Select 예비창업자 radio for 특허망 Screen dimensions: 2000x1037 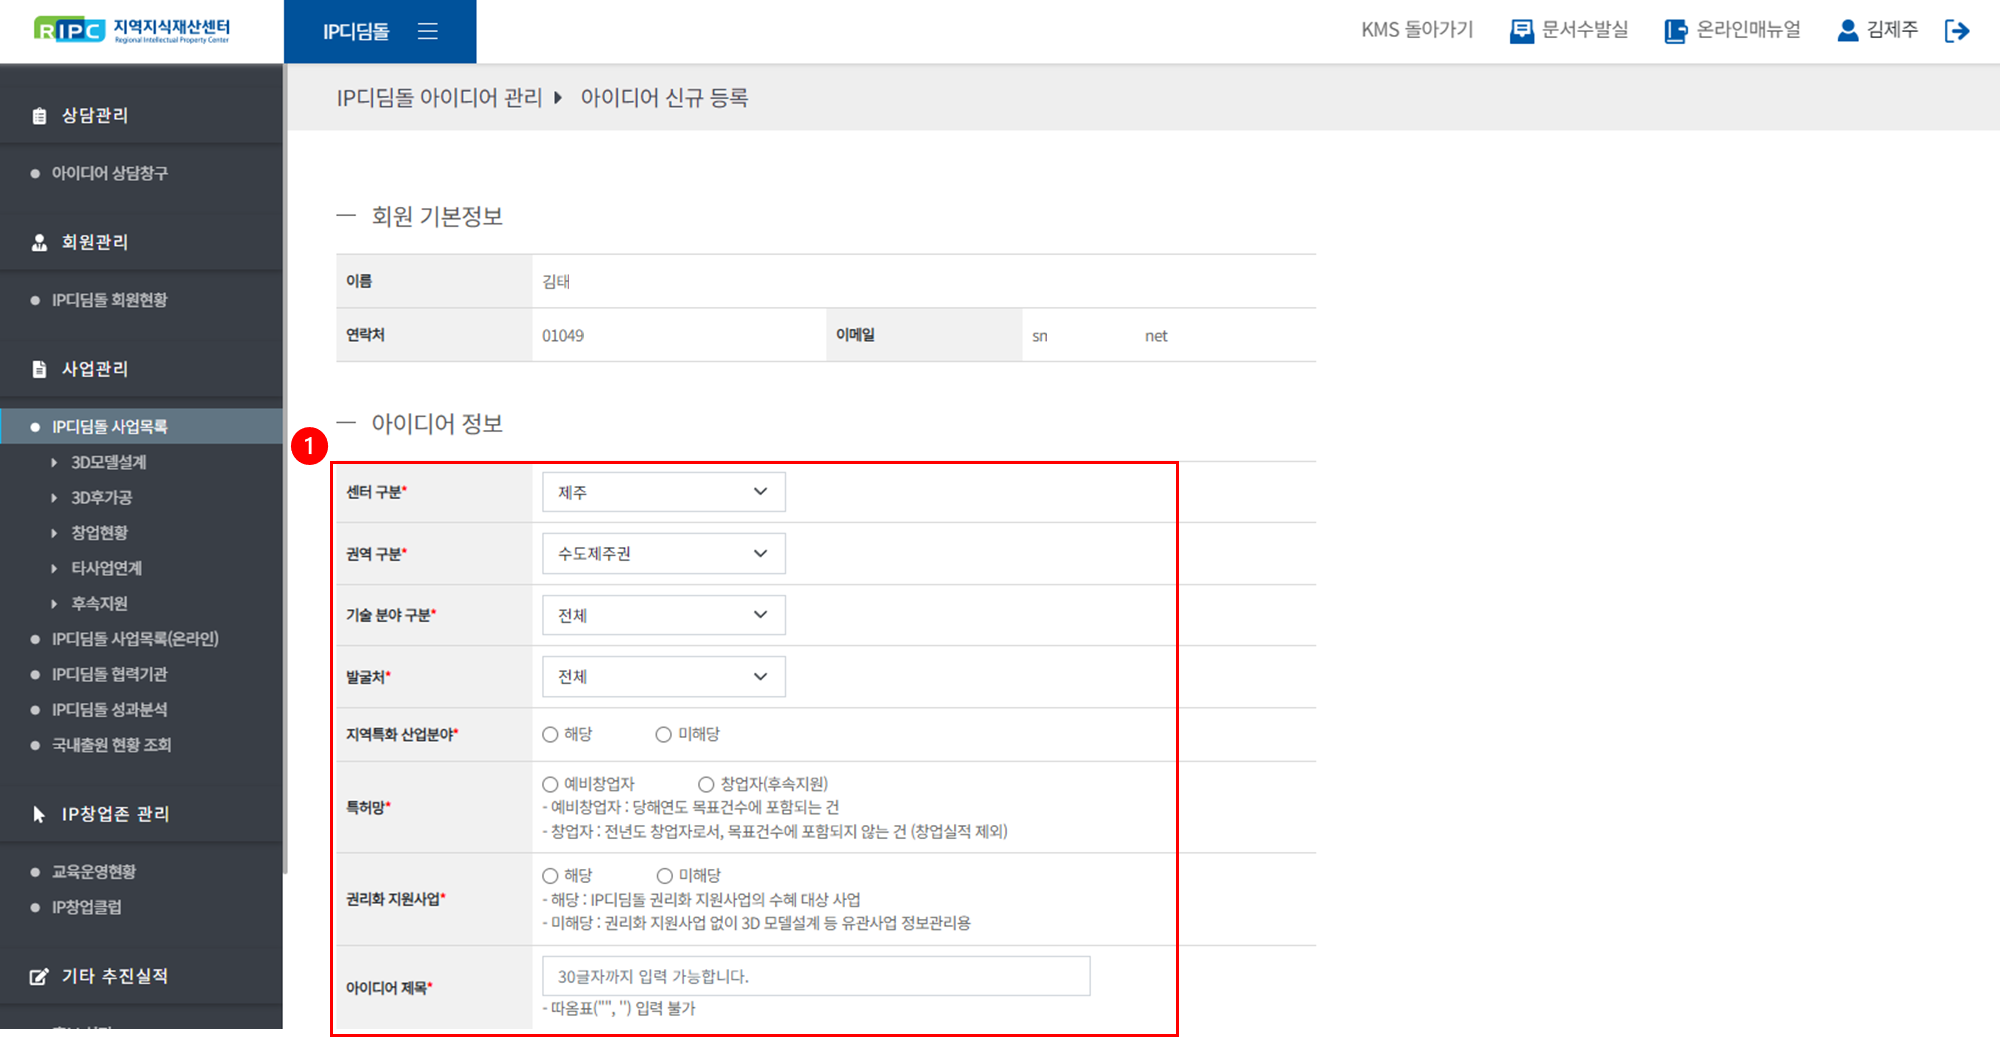(x=550, y=785)
